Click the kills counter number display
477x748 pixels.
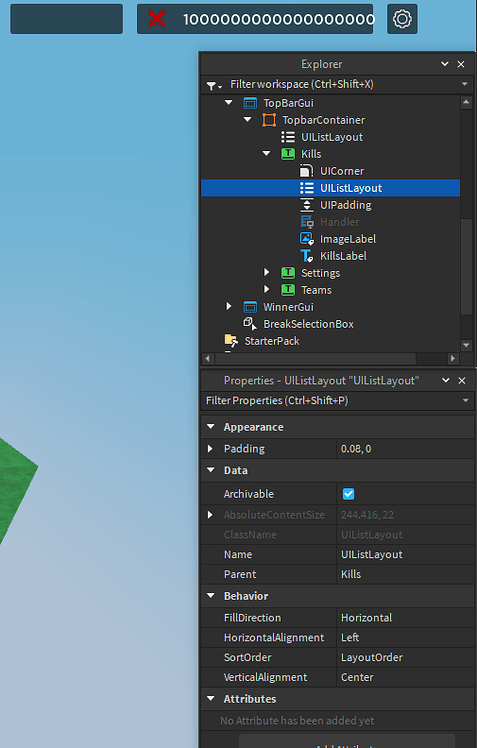click(279, 19)
